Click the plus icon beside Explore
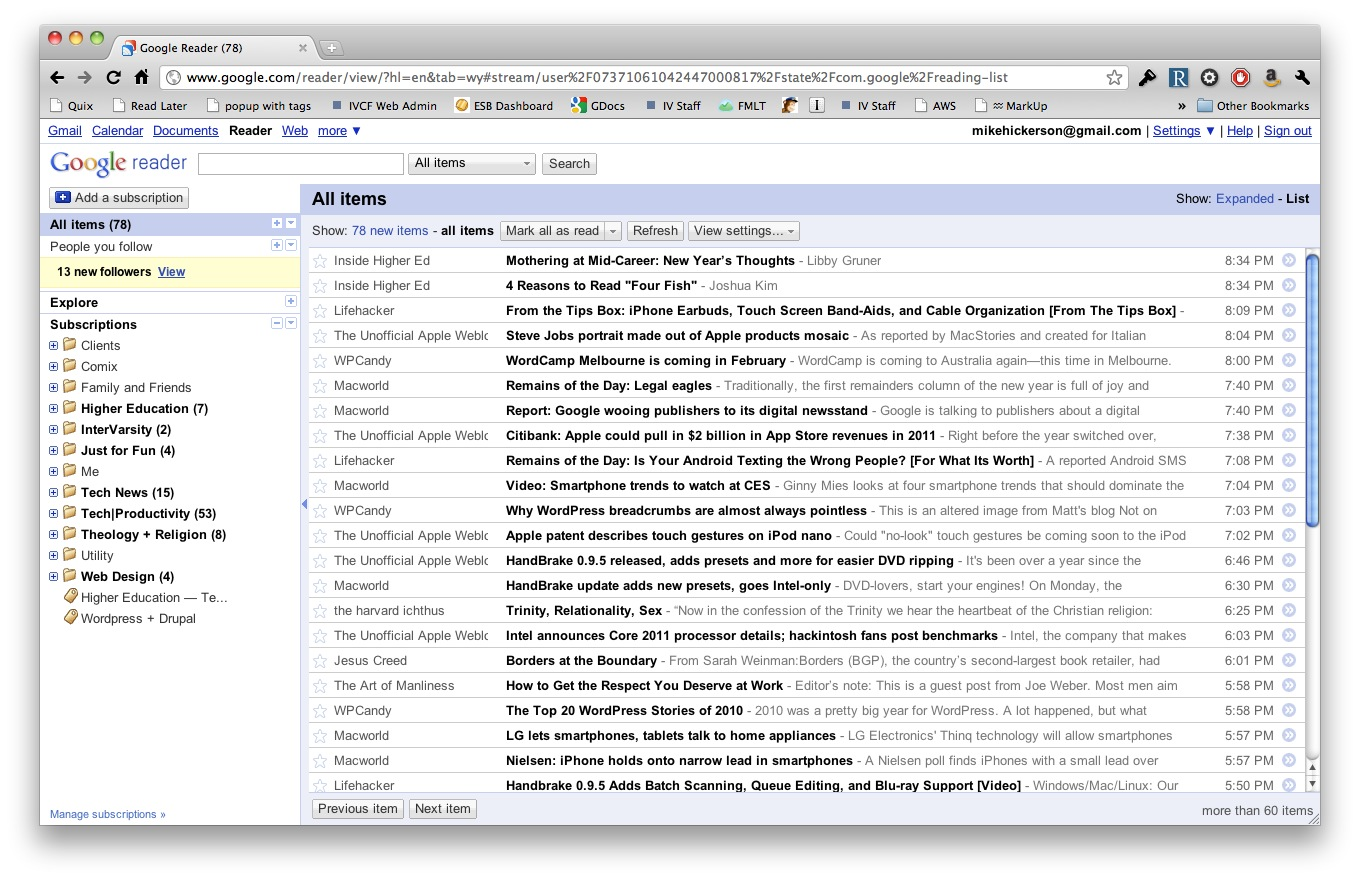 (x=291, y=301)
